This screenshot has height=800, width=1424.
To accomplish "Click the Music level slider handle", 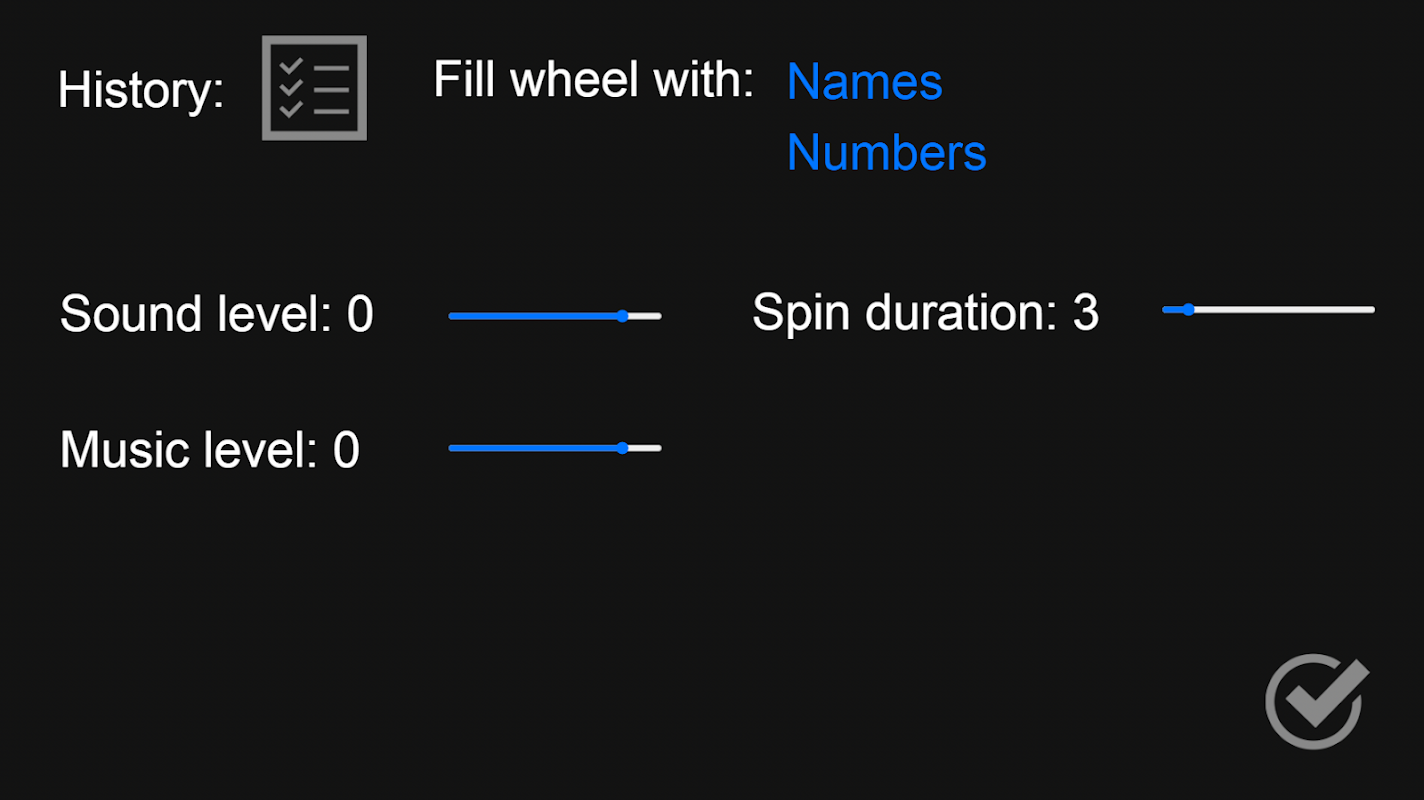I will coord(622,448).
